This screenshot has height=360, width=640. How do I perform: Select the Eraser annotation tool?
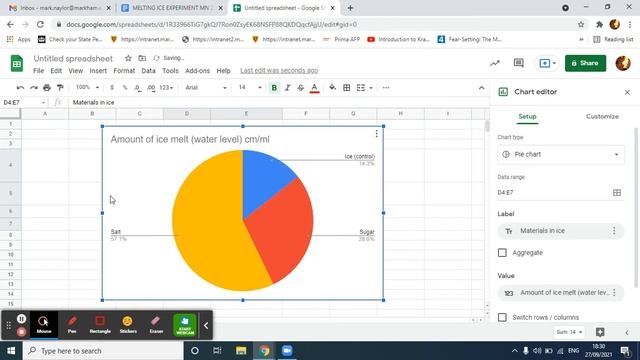[x=156, y=324]
